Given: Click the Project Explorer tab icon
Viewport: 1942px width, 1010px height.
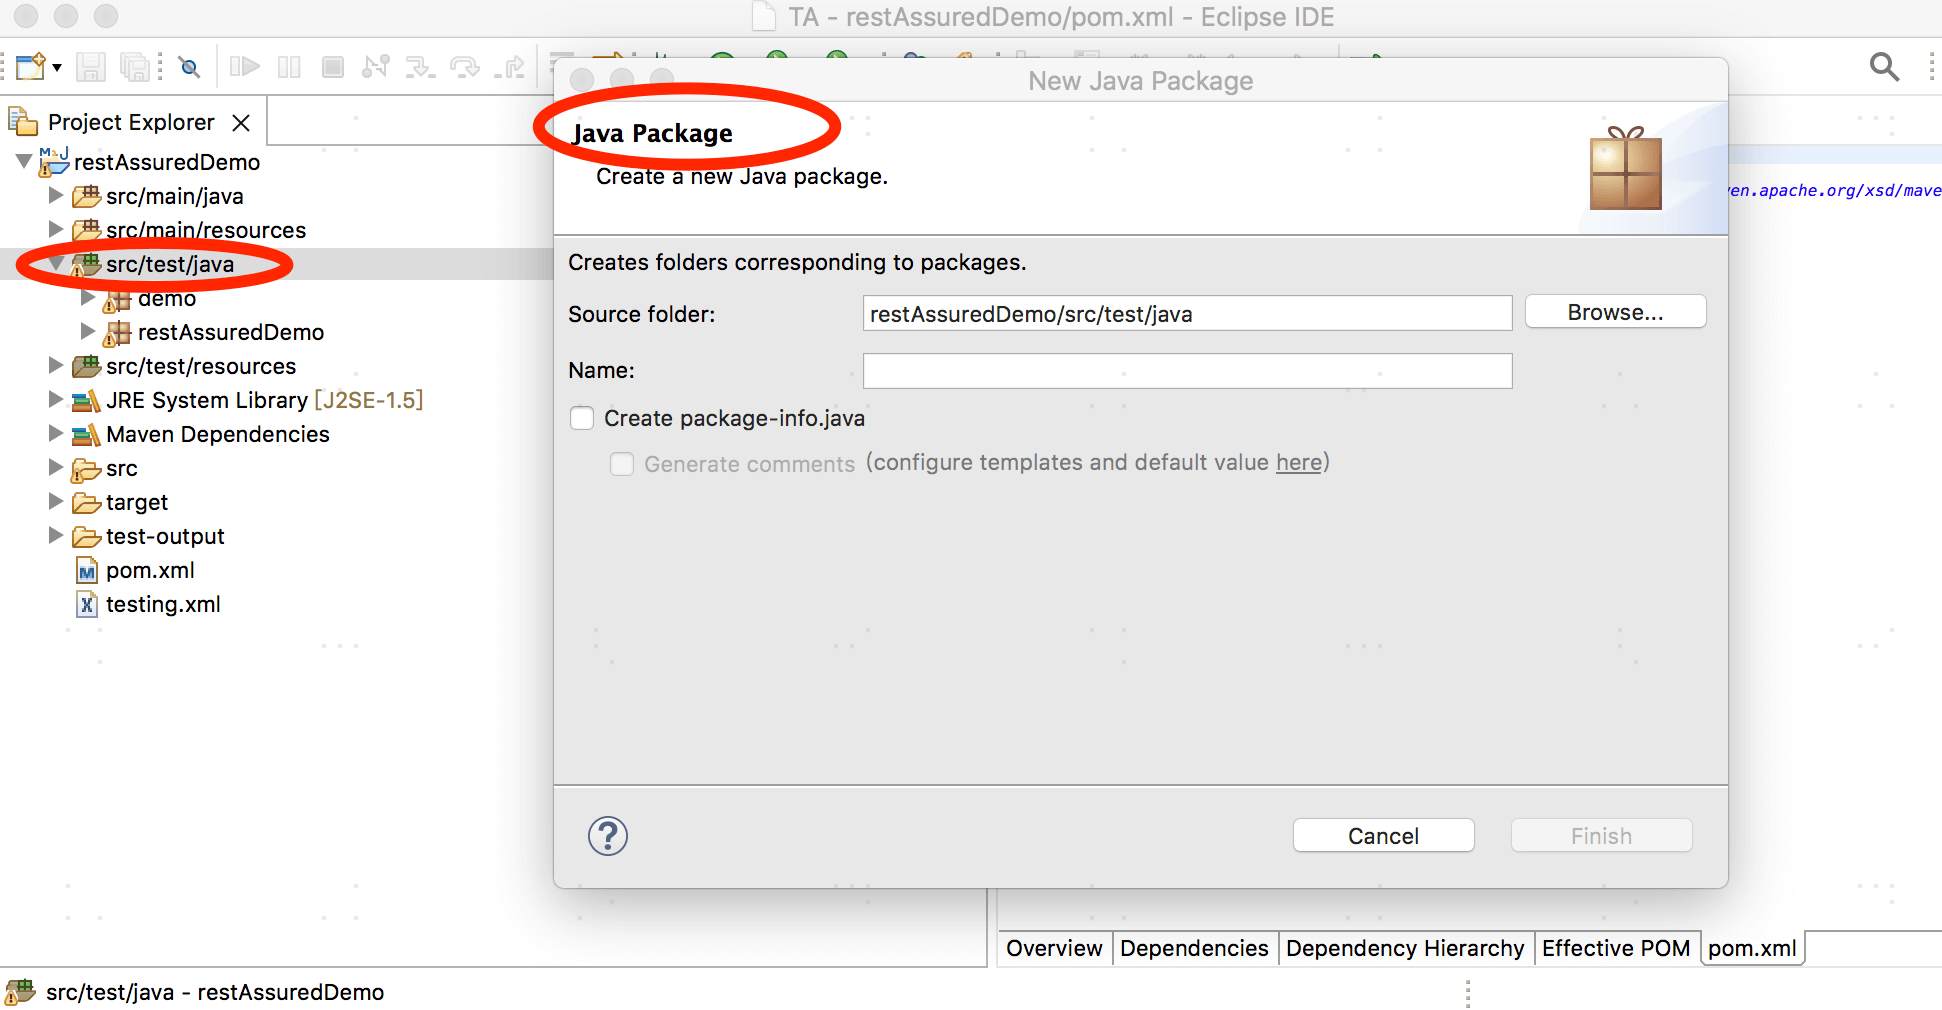Looking at the screenshot, I should (x=23, y=122).
